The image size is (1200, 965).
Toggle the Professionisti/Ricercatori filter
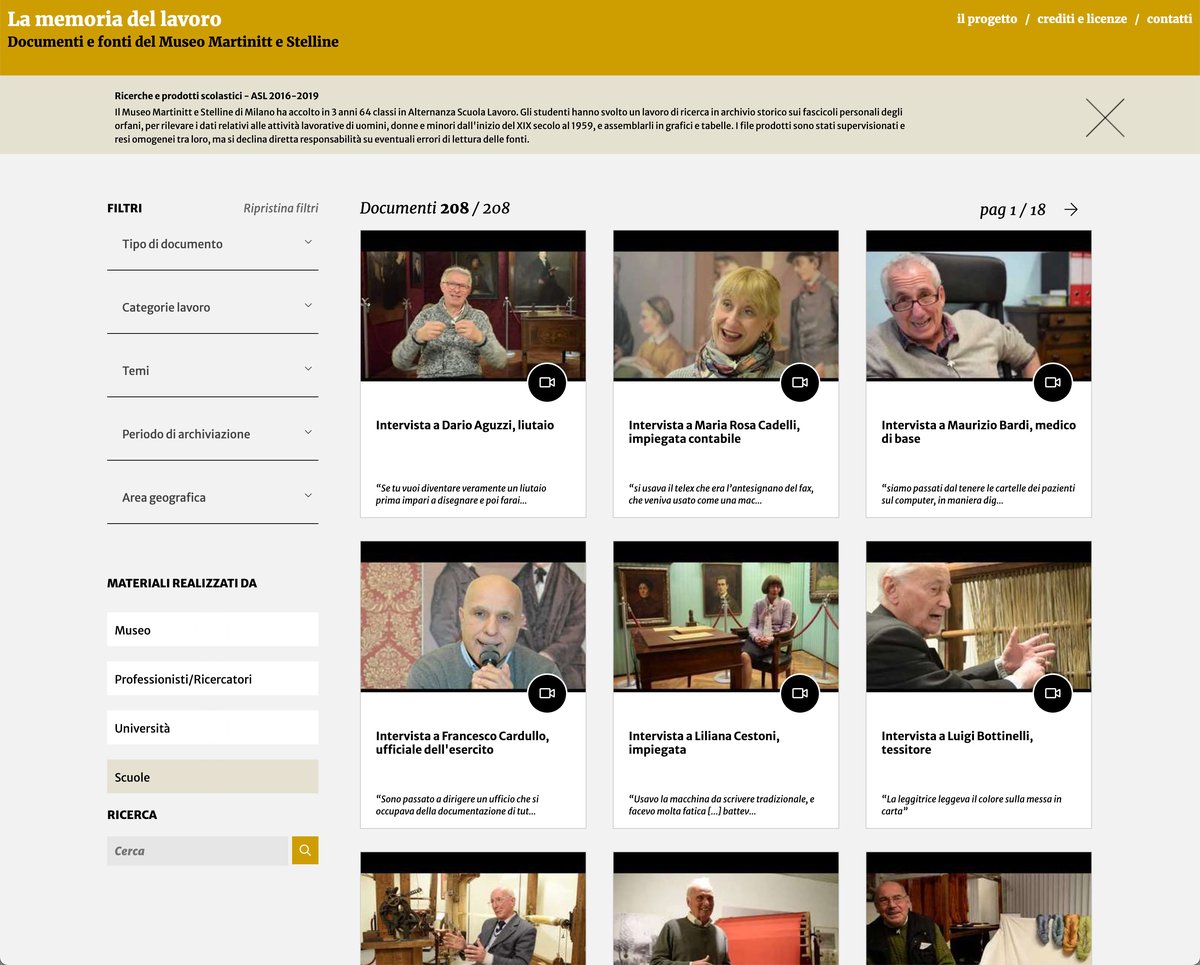[x=213, y=679]
